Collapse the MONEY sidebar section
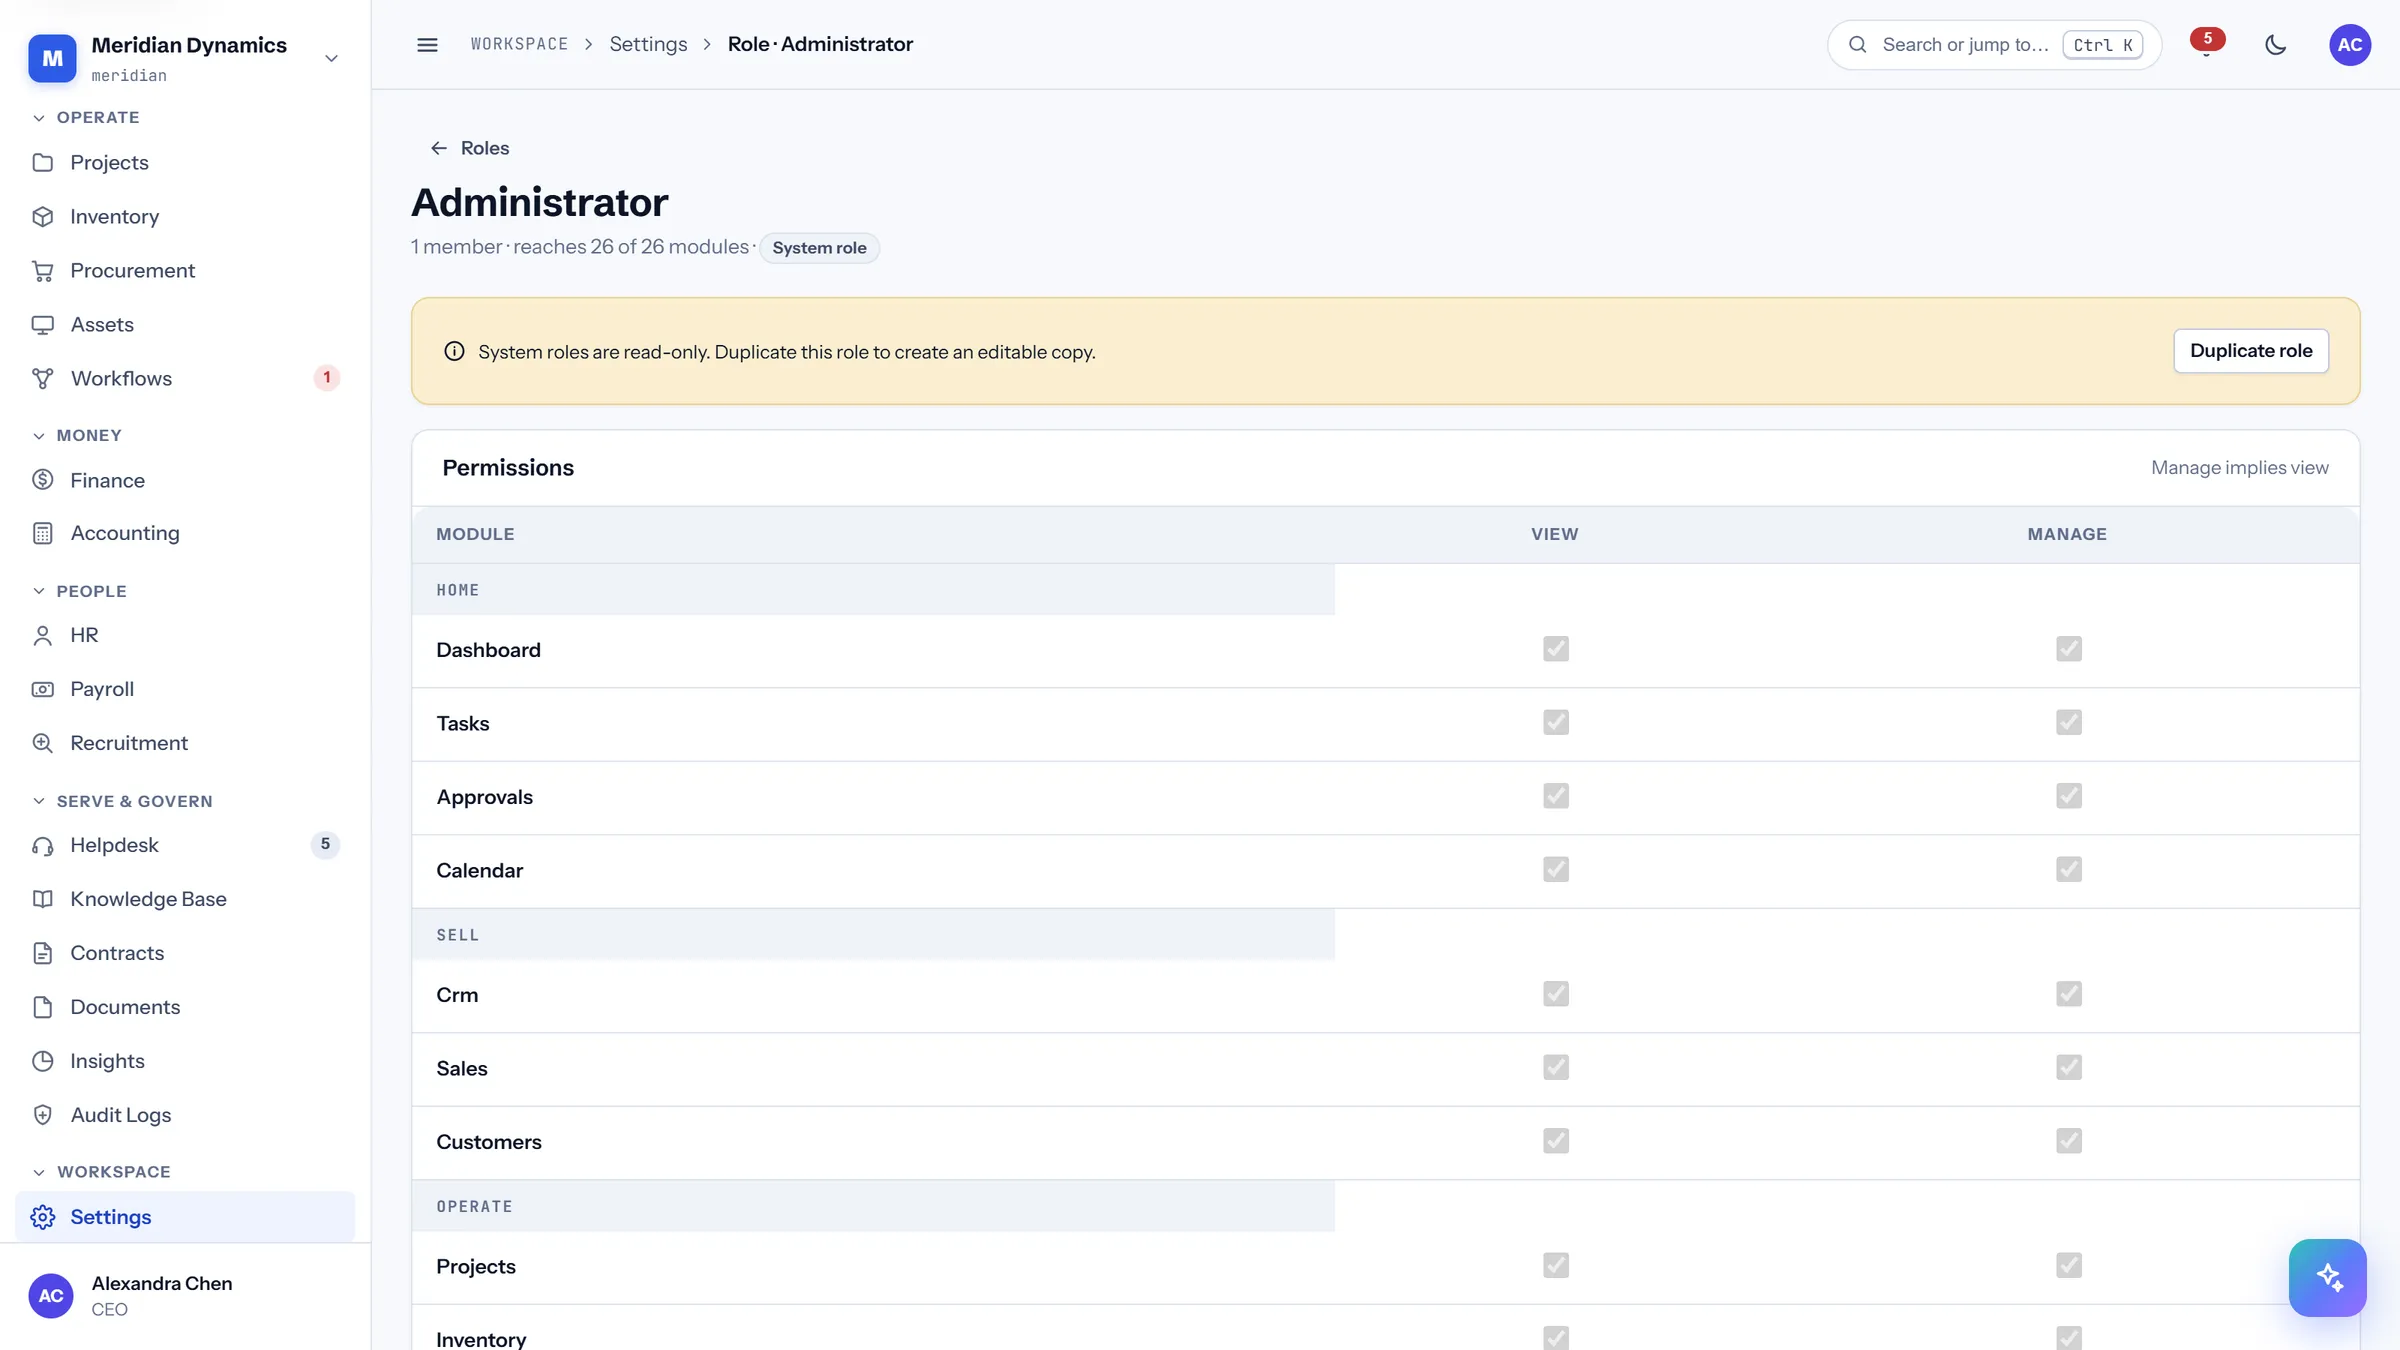The width and height of the screenshot is (2400, 1350). [x=77, y=435]
